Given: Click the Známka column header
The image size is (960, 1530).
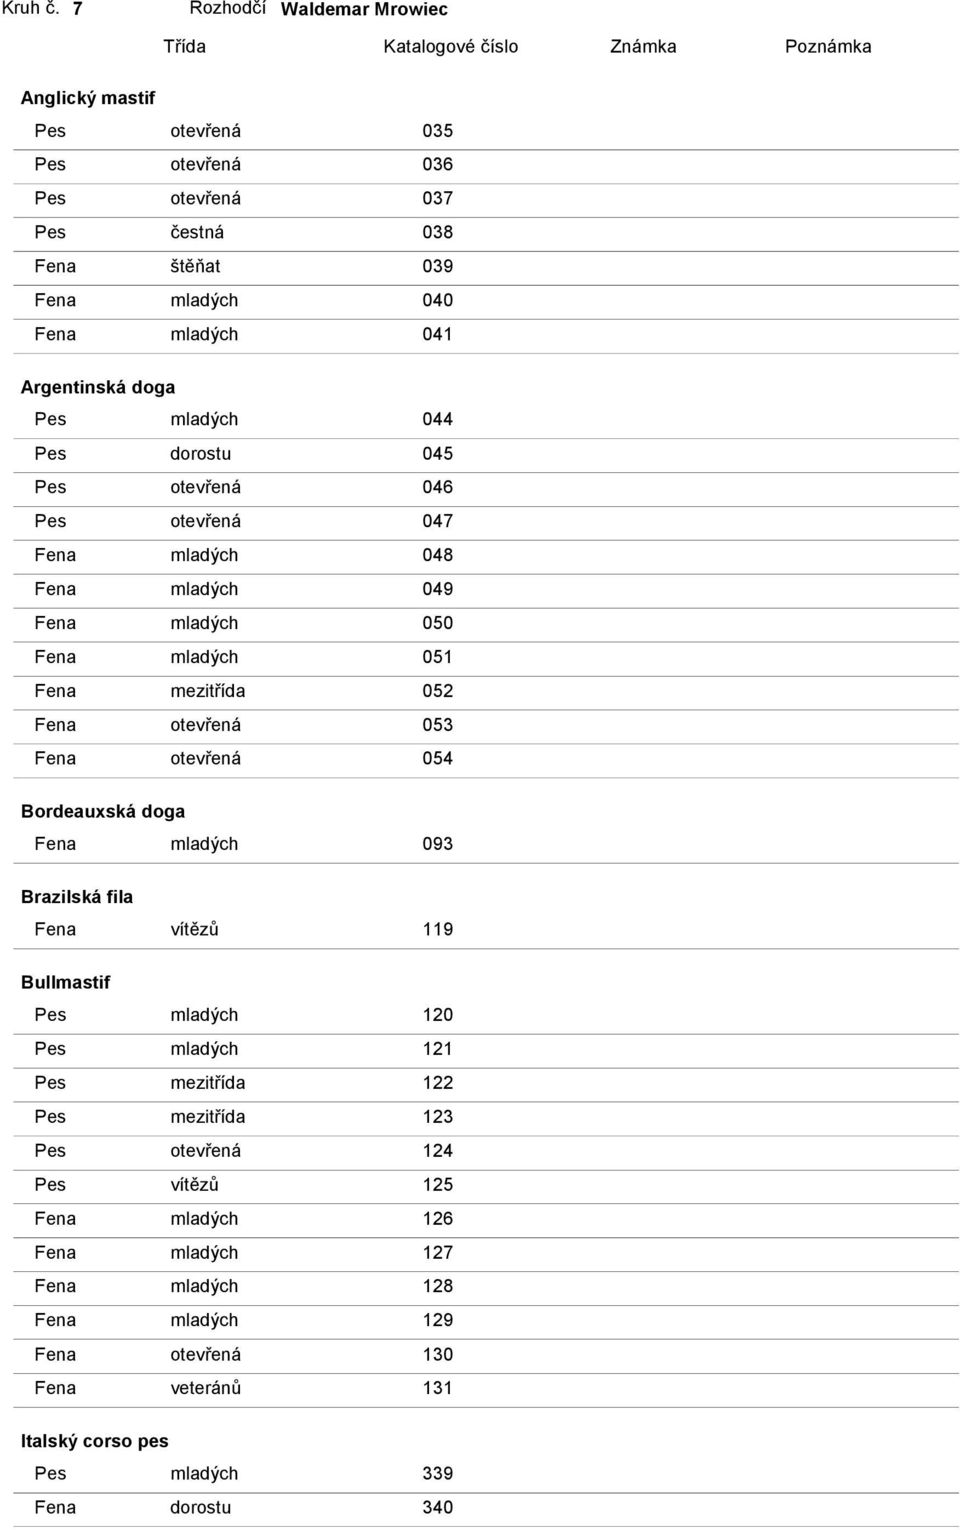Looking at the screenshot, I should pyautogui.click(x=643, y=46).
